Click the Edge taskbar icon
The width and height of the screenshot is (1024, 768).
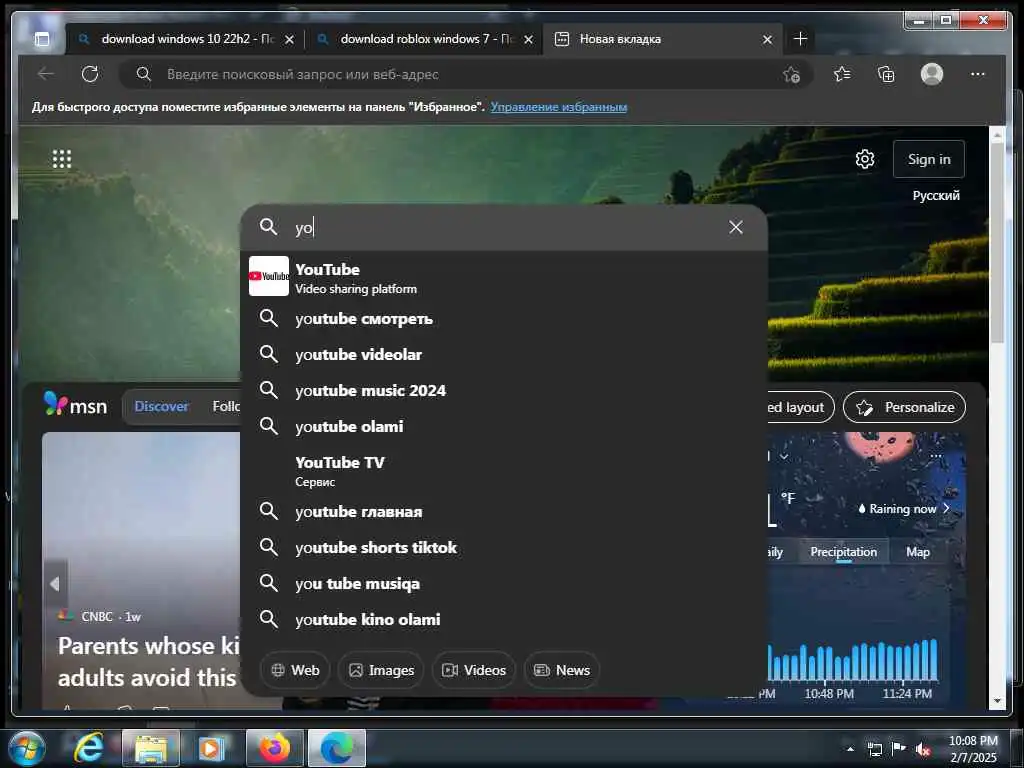[x=337, y=748]
